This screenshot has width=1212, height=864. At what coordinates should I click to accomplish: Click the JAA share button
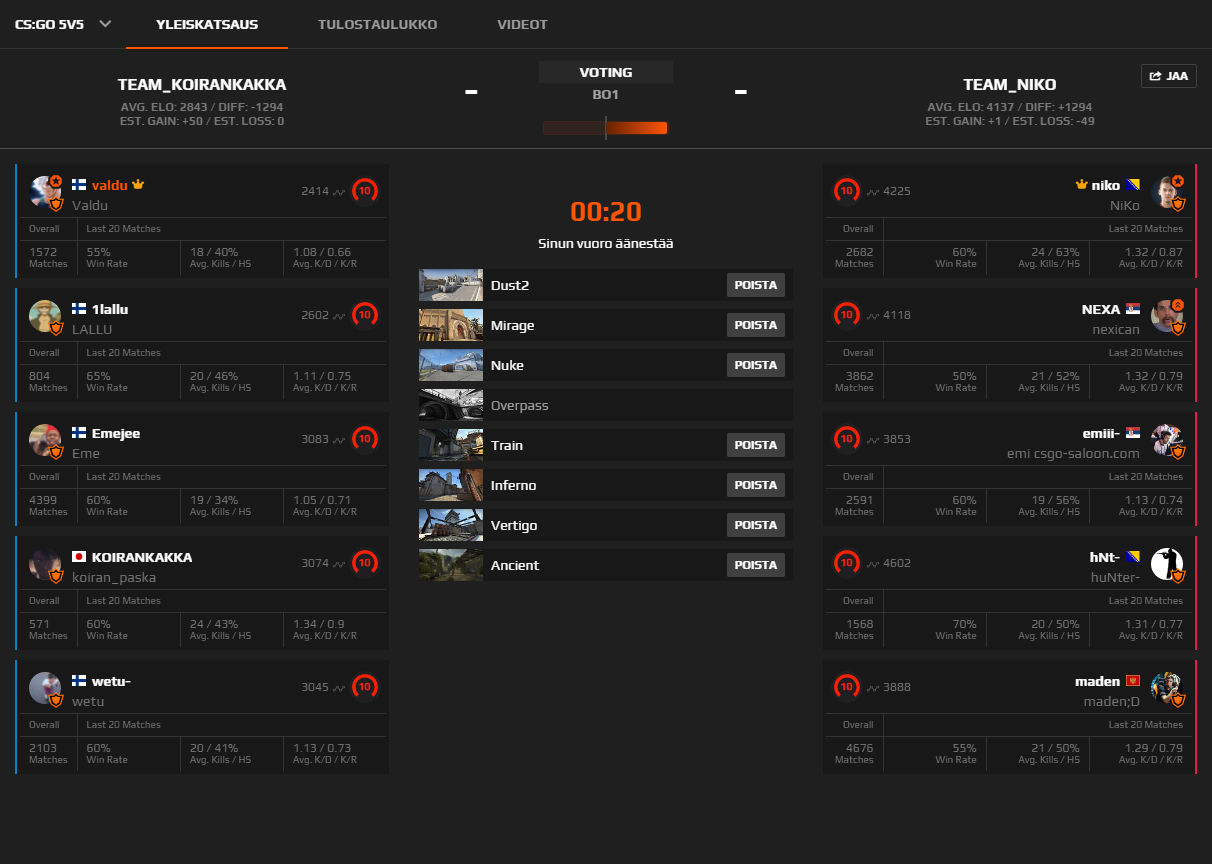point(1168,76)
